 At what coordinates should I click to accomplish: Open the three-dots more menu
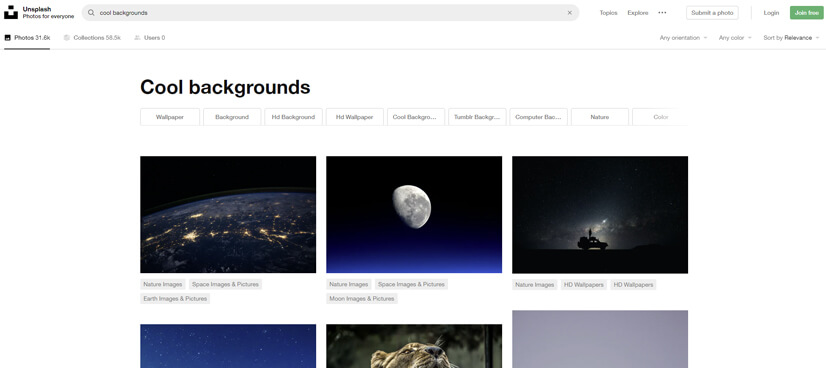click(662, 13)
